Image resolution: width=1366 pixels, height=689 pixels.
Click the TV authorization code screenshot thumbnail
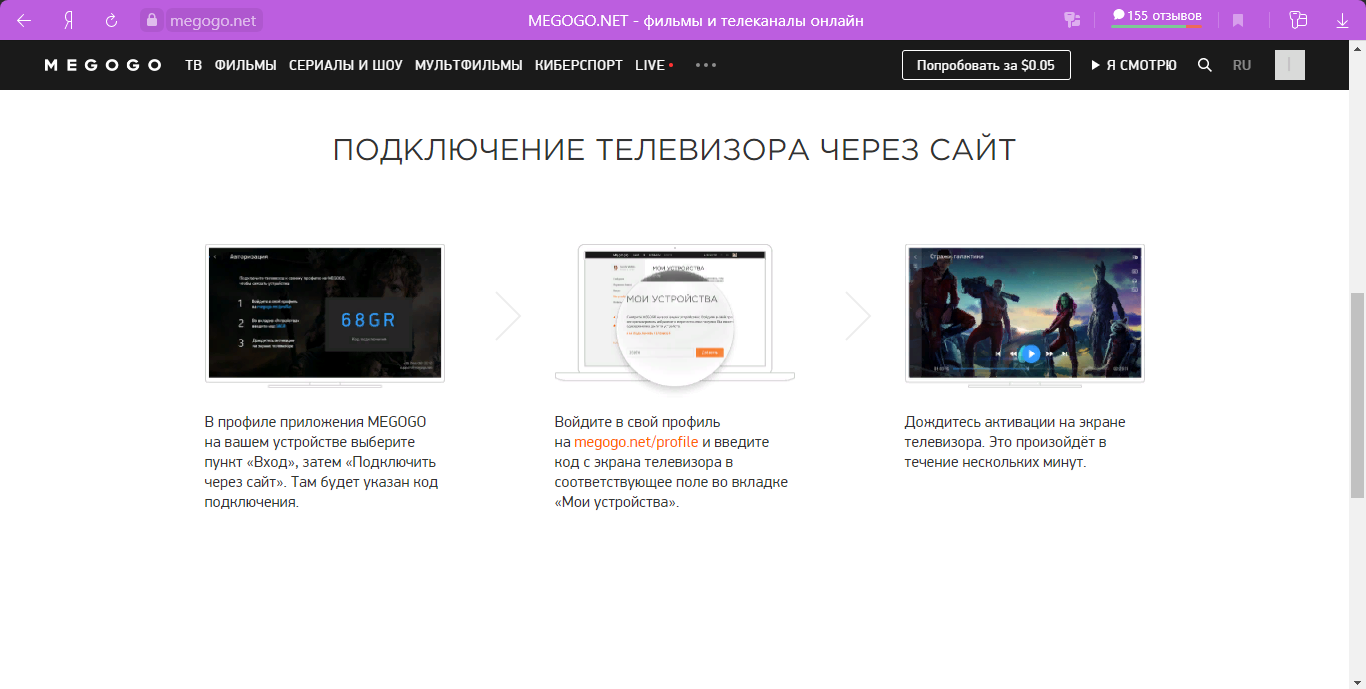pos(325,314)
